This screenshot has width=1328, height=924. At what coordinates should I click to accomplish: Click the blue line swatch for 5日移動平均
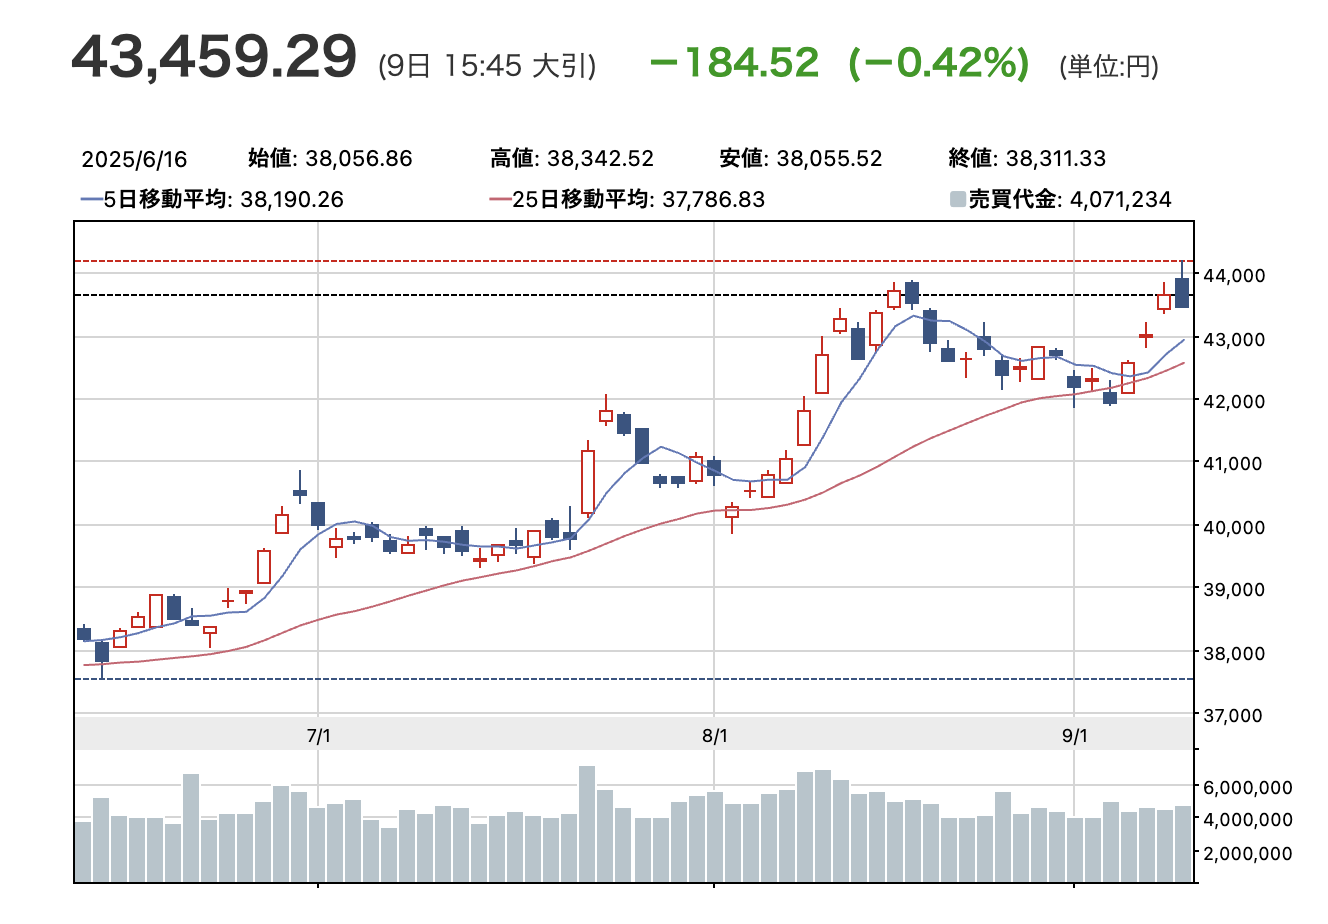point(91,199)
